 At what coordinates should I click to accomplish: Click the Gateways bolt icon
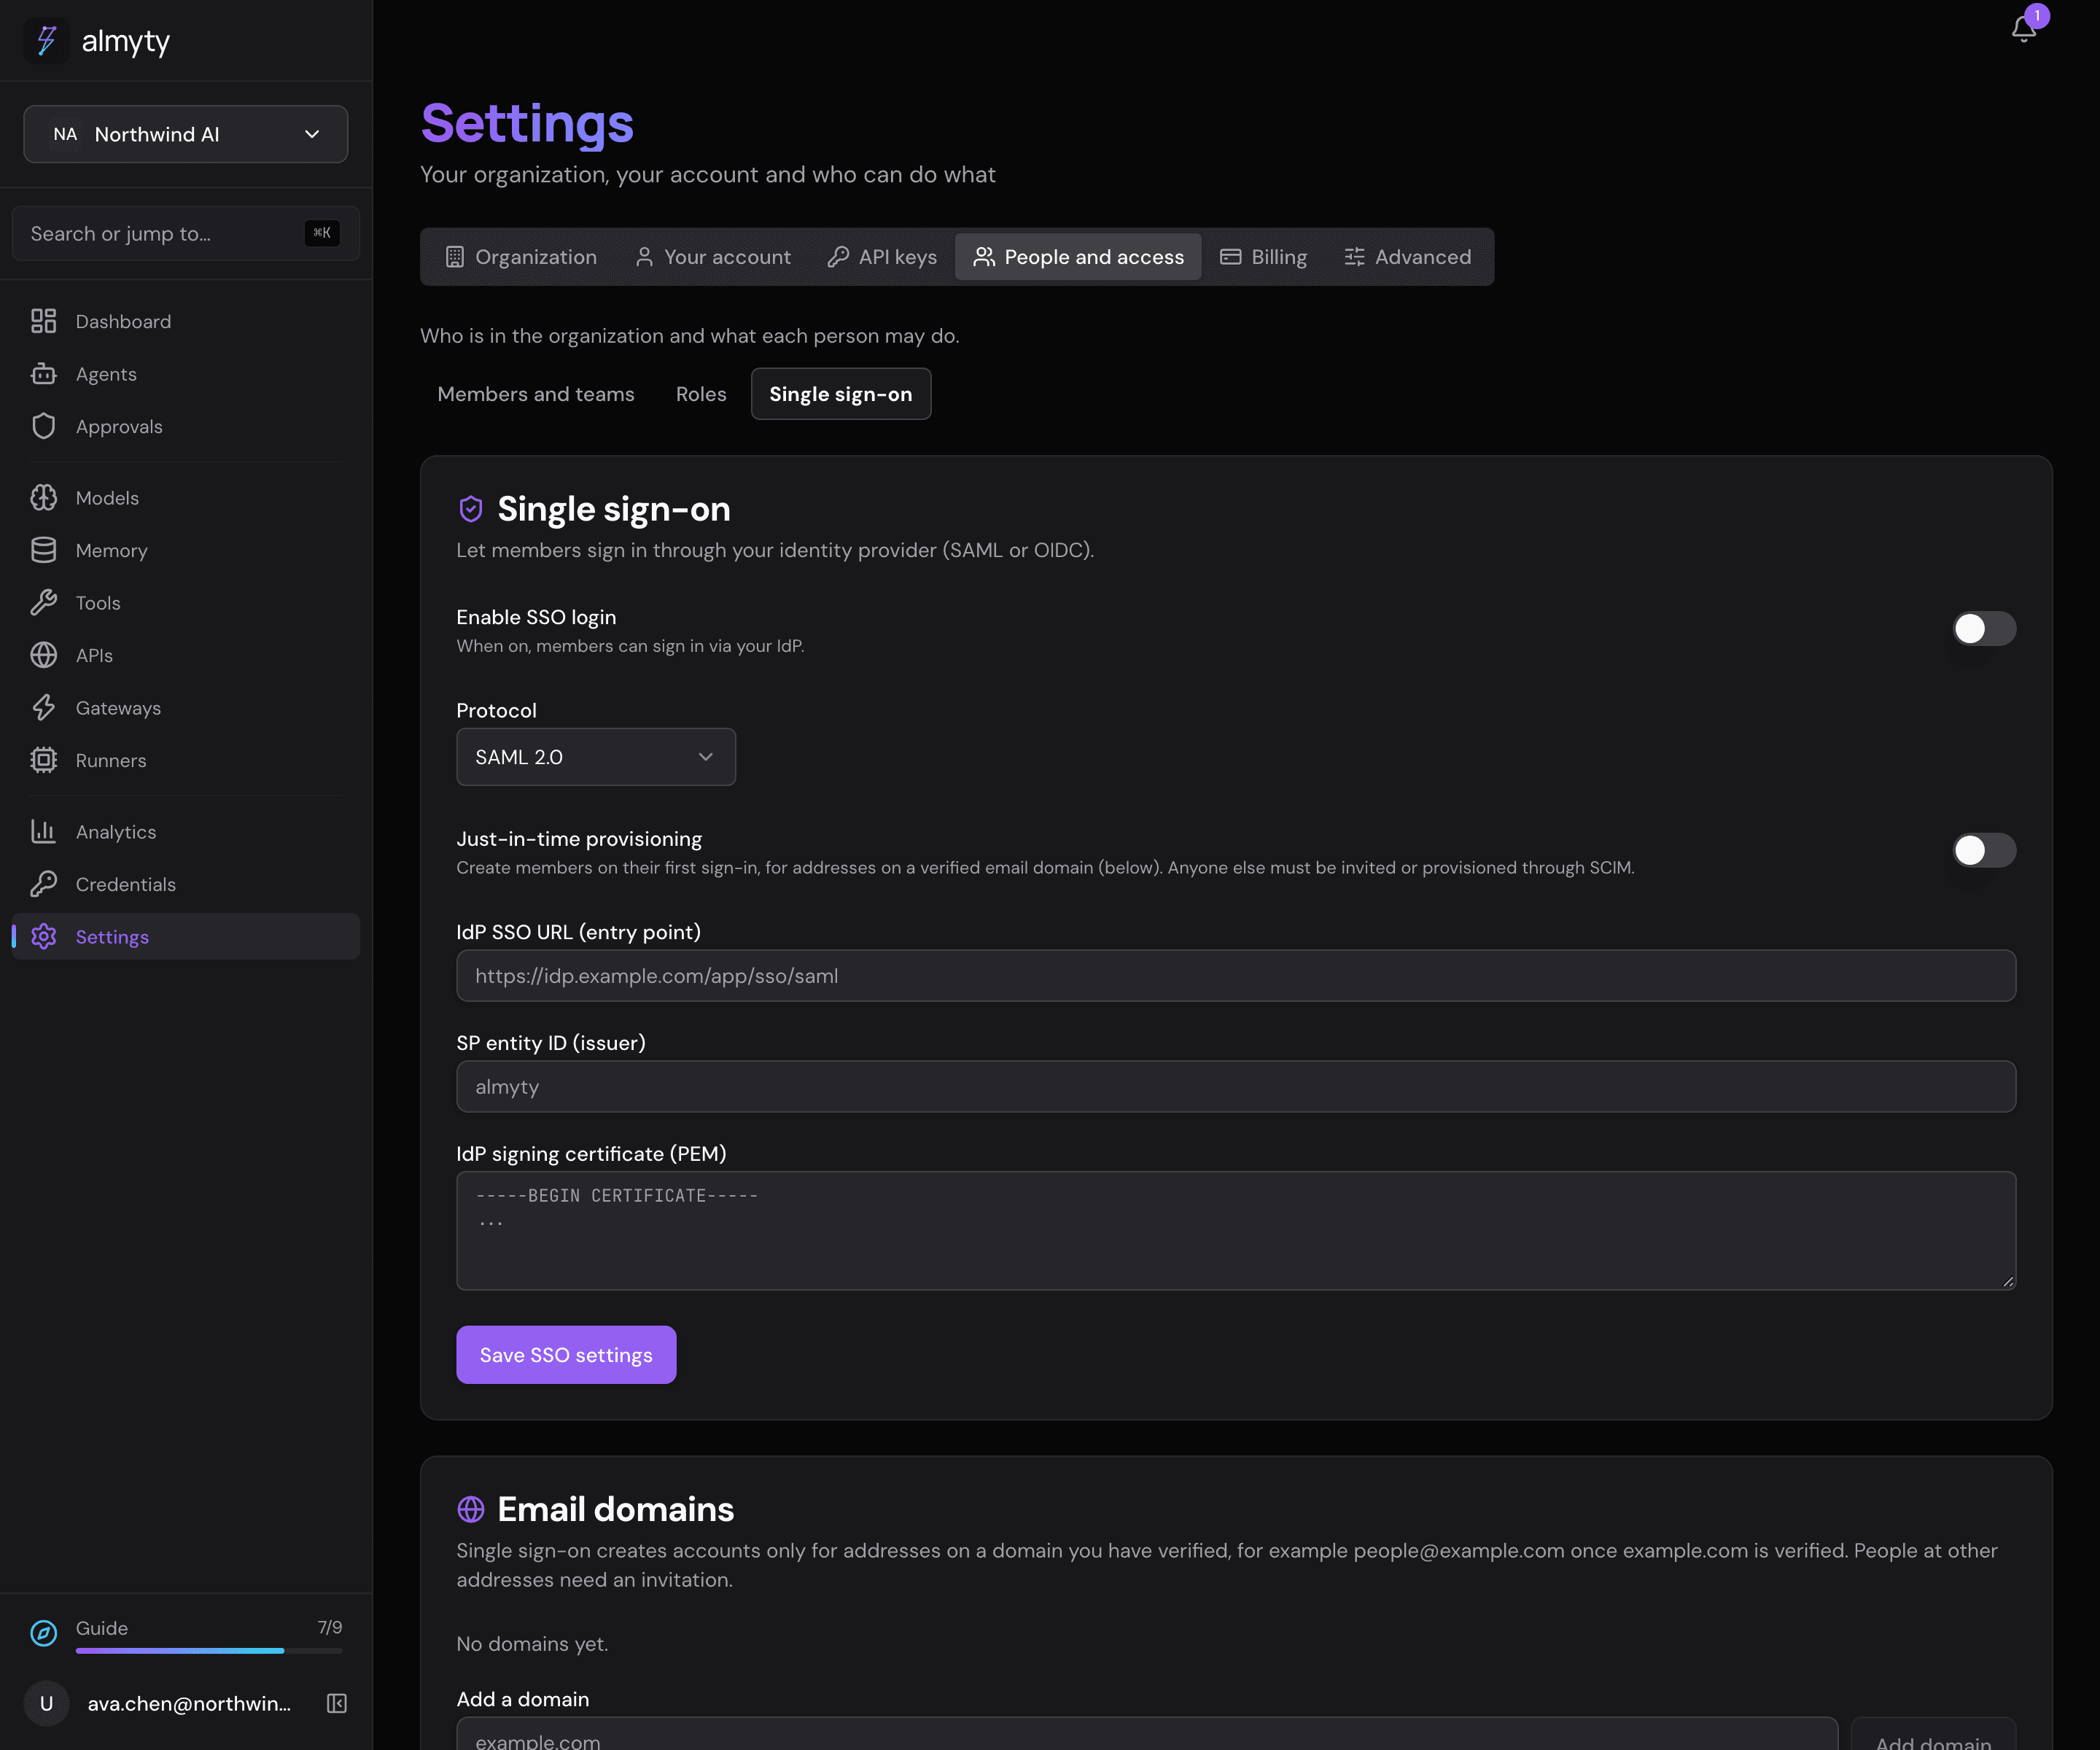pos(43,708)
